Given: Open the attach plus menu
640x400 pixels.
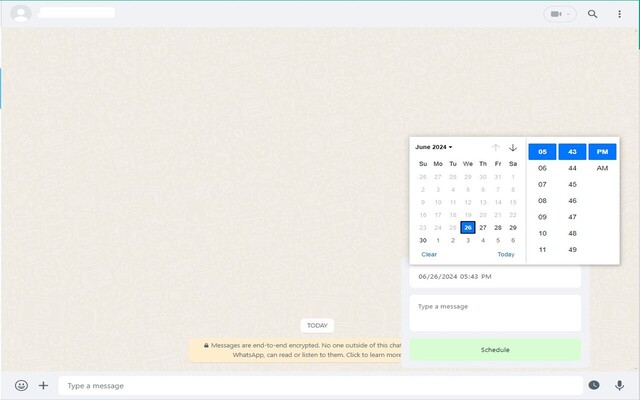Looking at the screenshot, I should (x=43, y=385).
